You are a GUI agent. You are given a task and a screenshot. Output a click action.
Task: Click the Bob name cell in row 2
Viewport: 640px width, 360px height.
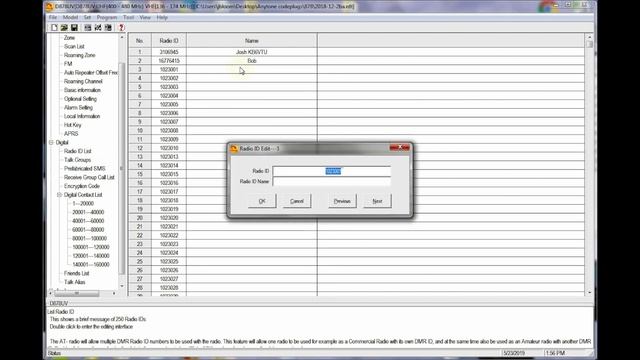pos(252,61)
